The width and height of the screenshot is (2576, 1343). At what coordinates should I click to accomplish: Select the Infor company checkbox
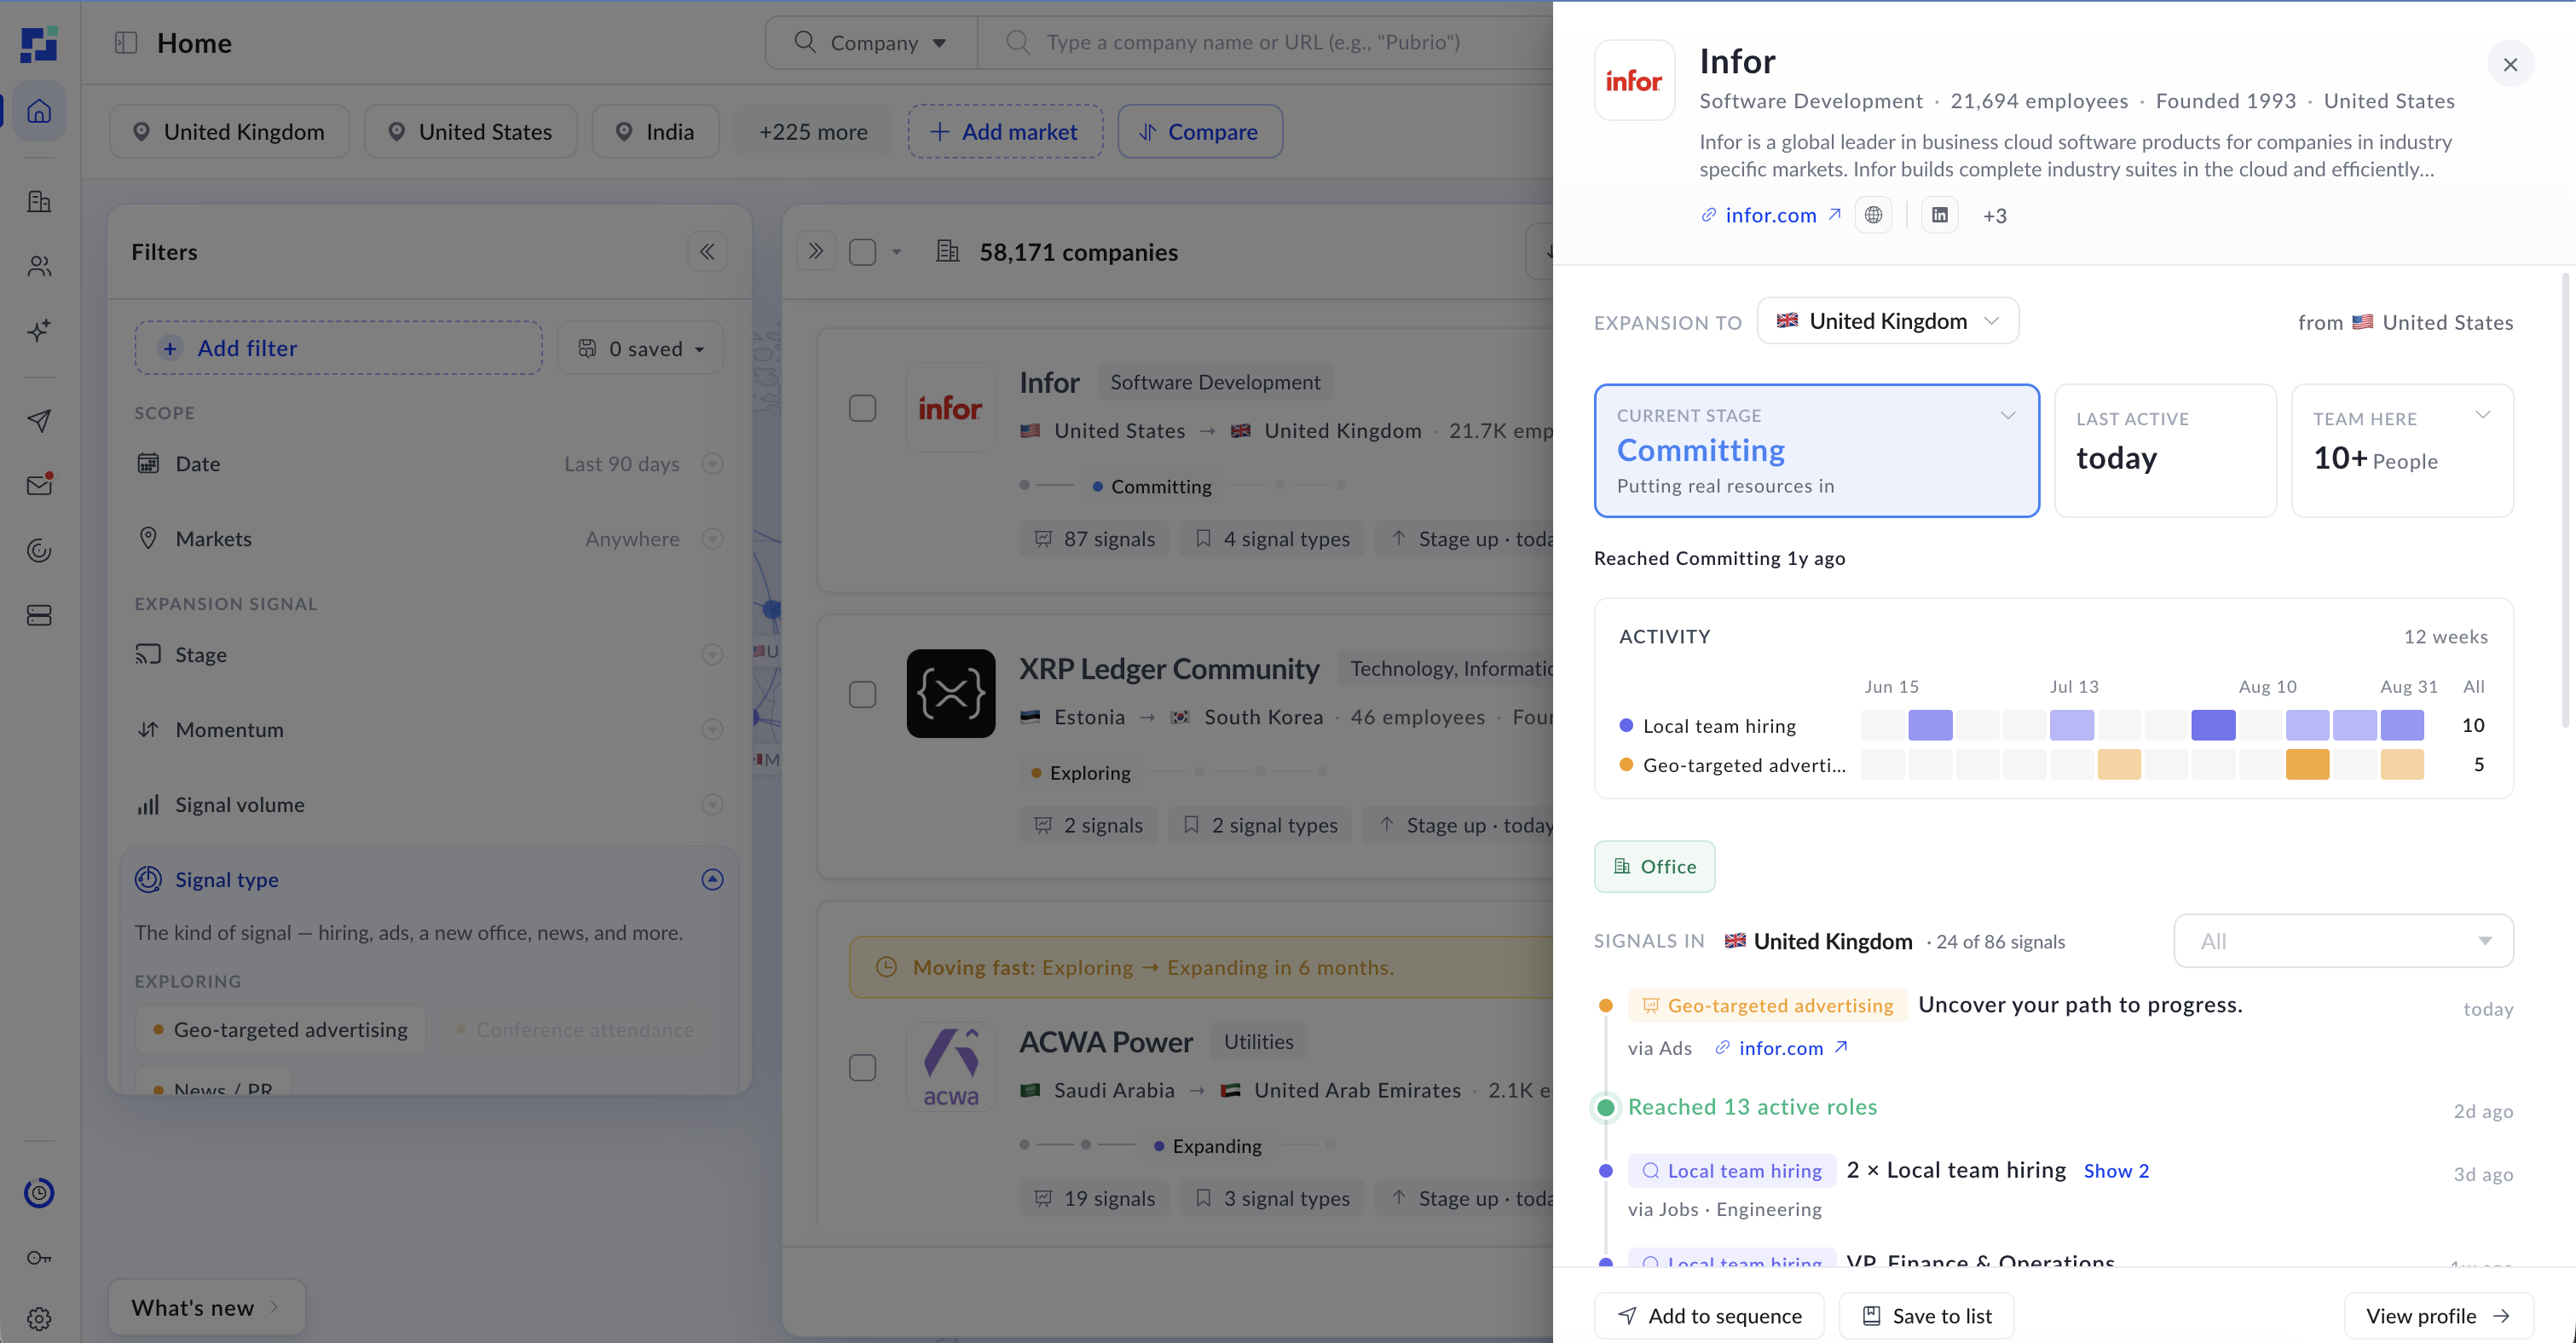862,408
